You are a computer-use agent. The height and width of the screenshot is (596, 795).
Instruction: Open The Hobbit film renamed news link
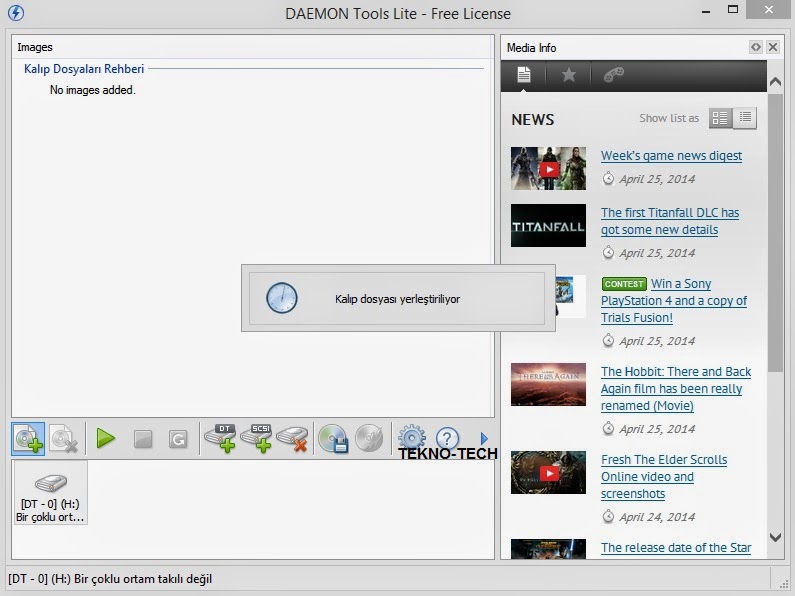click(x=676, y=389)
